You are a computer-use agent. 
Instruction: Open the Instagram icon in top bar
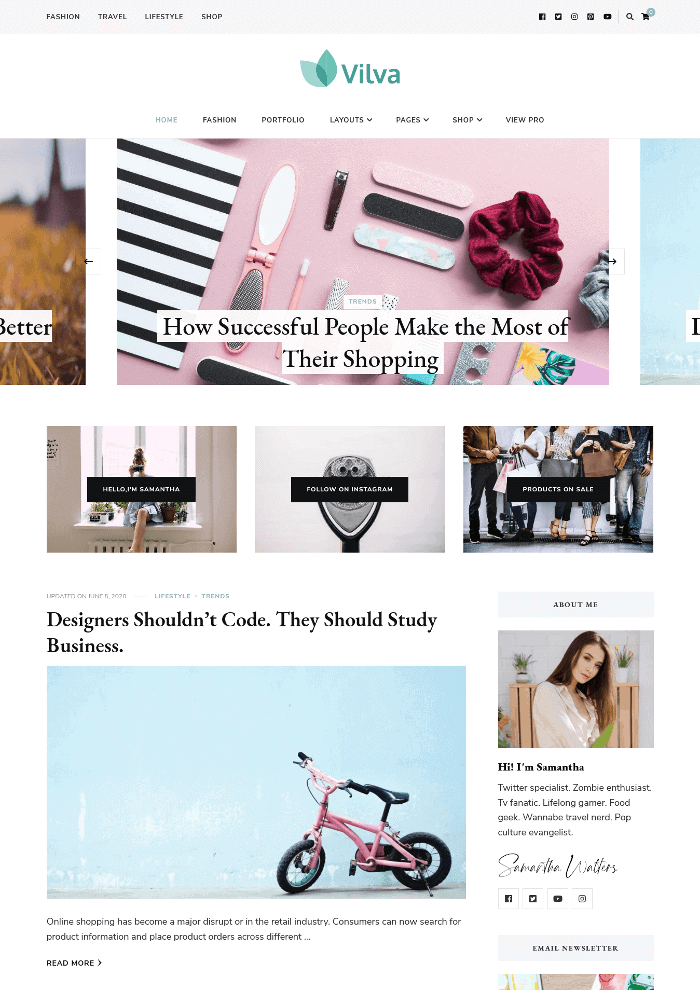tap(574, 17)
